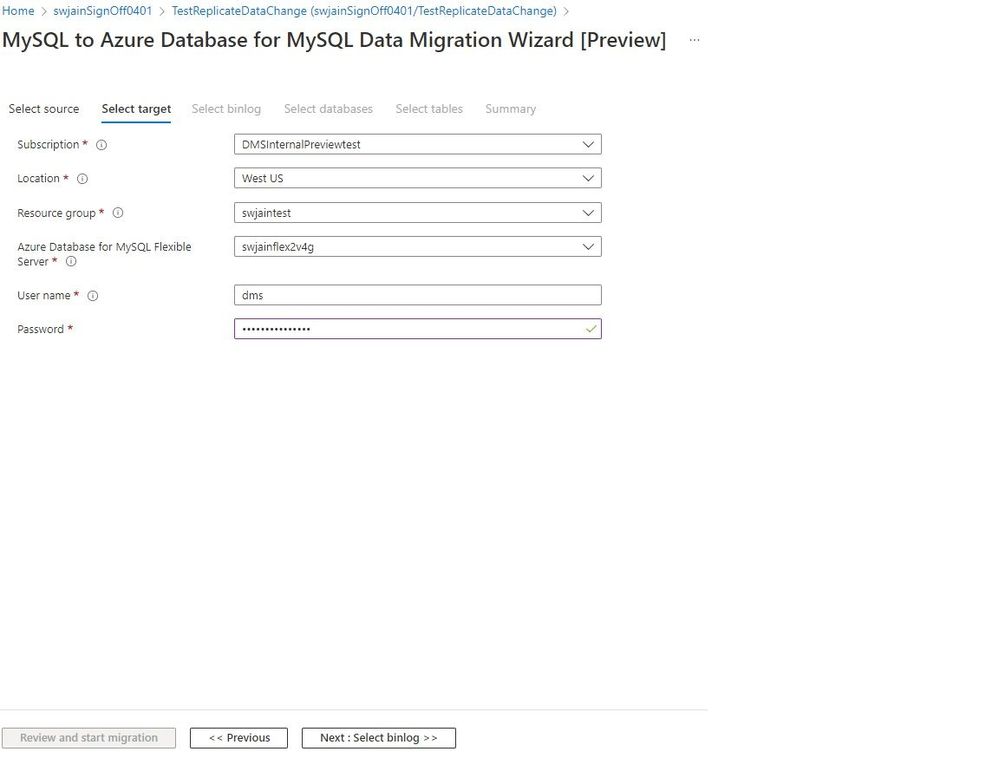Switch to the Select source tab

click(44, 109)
